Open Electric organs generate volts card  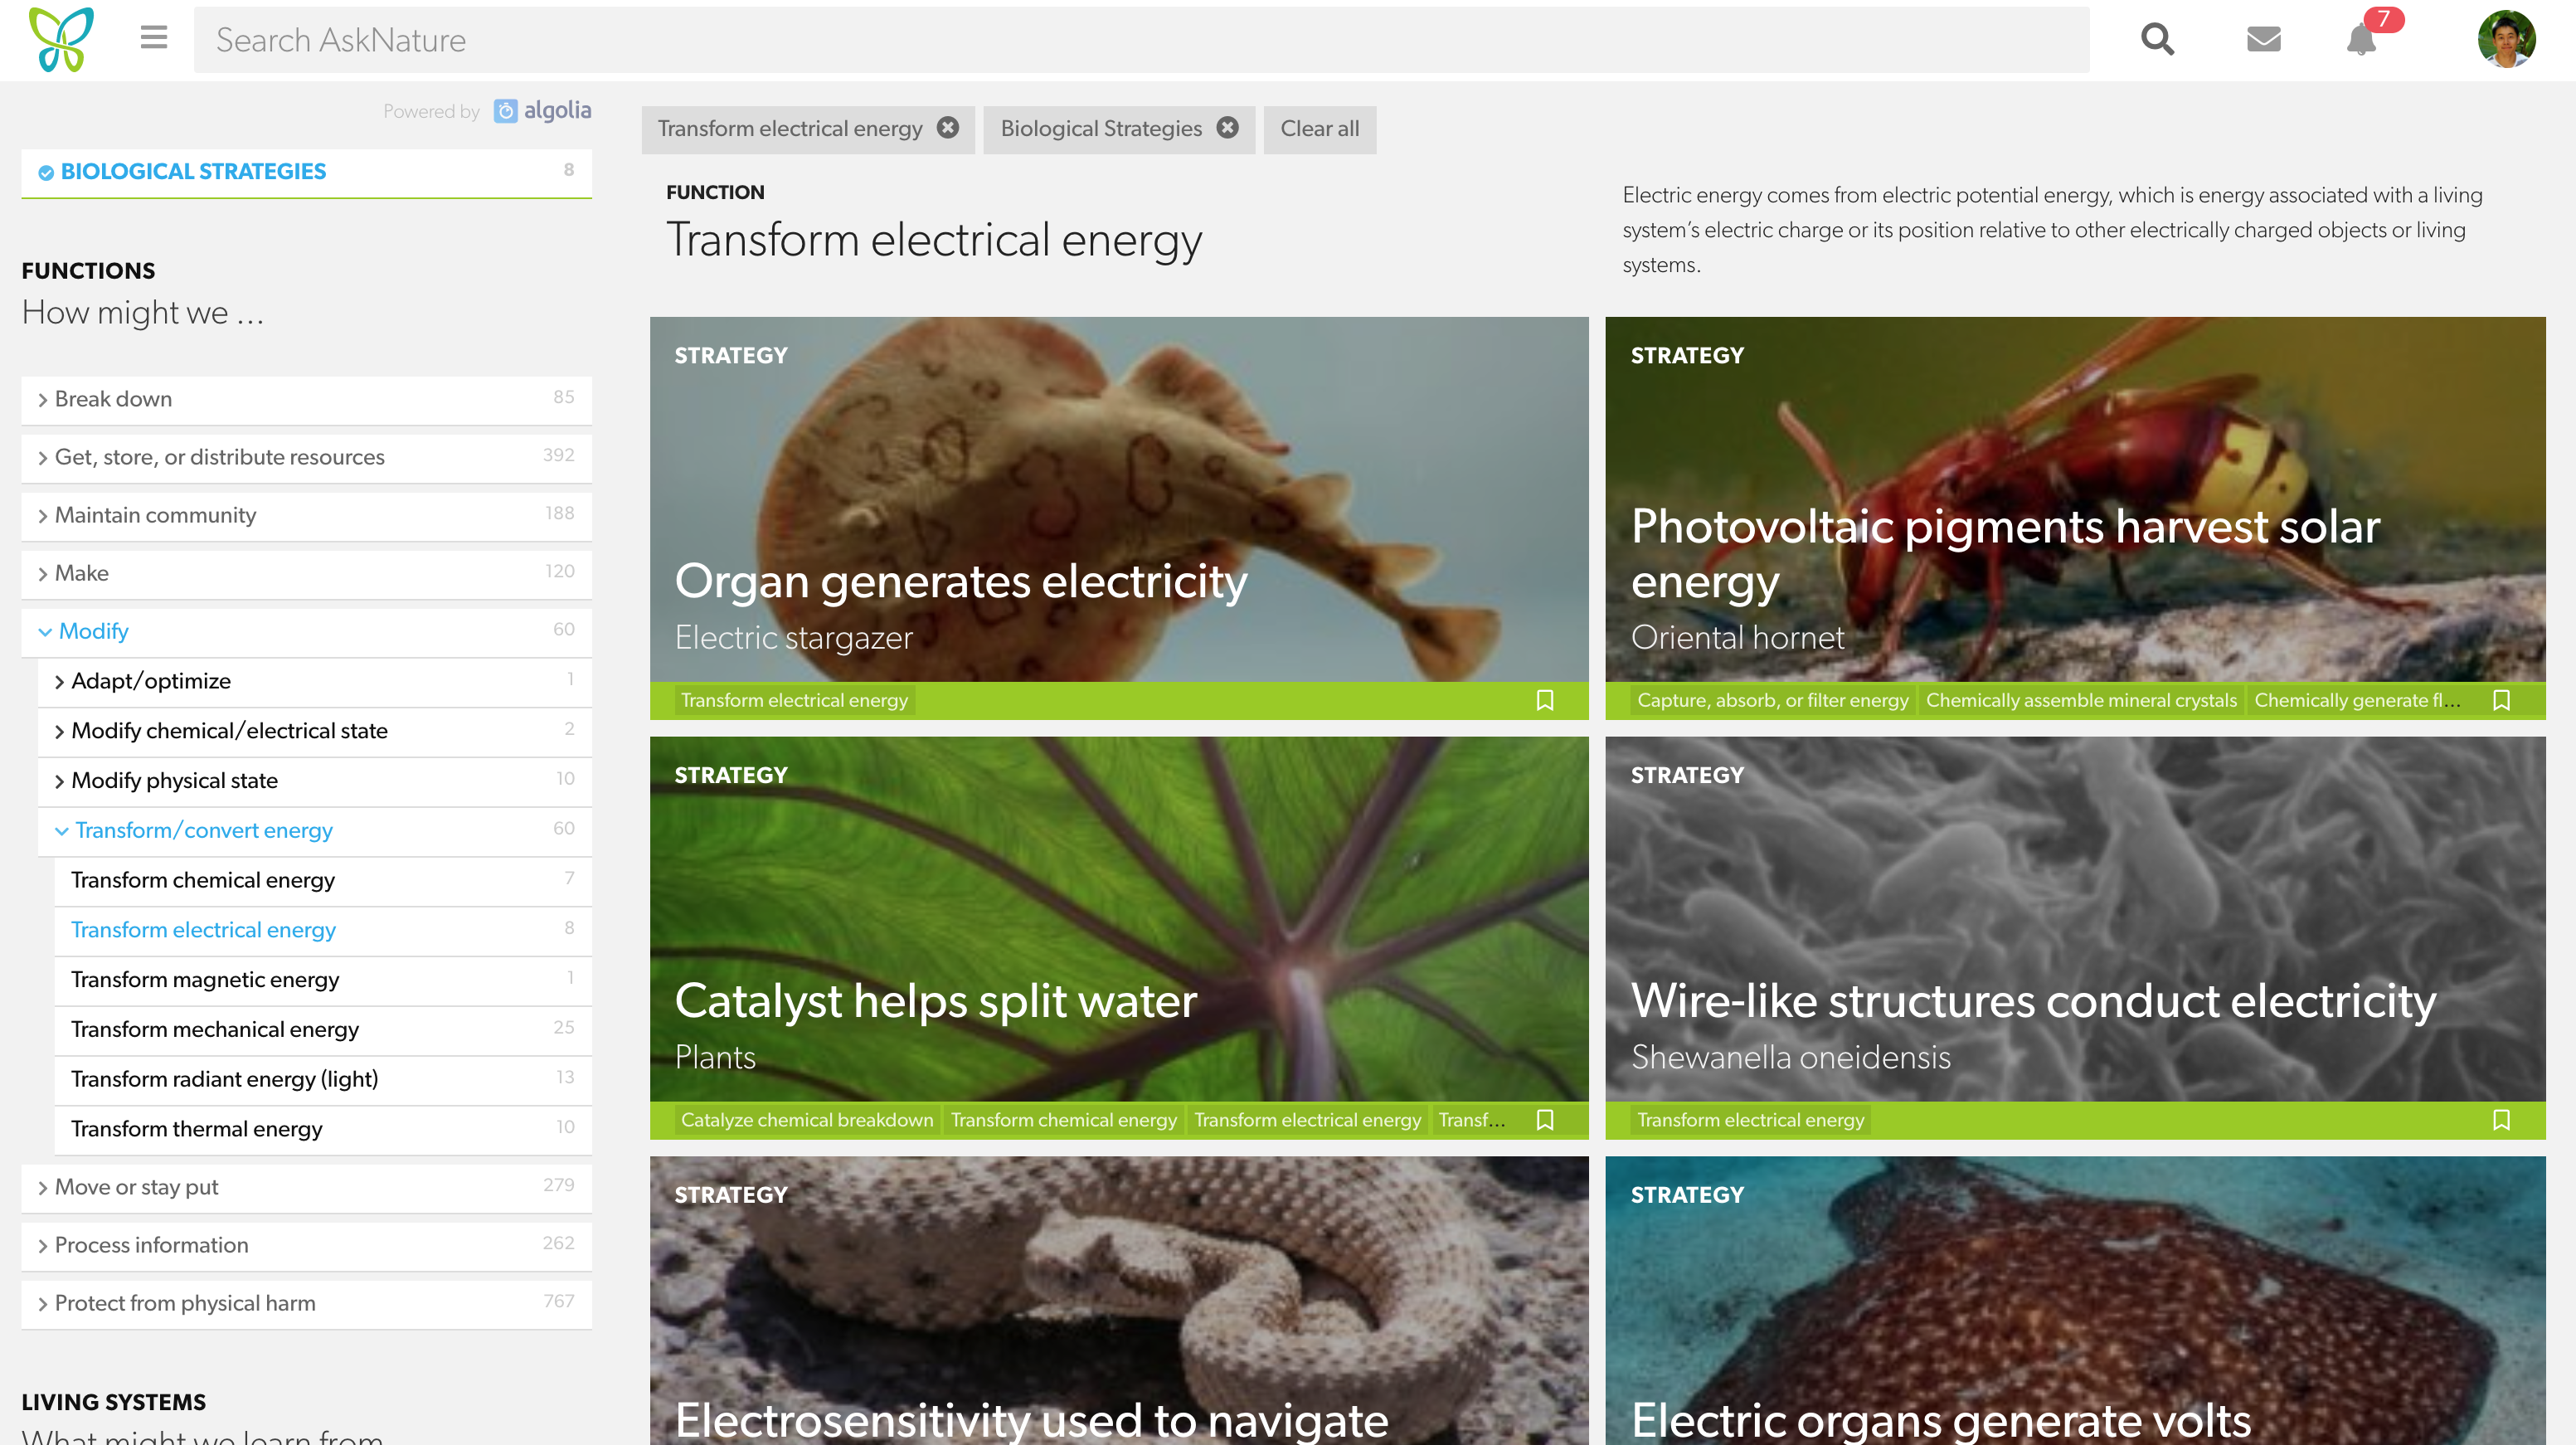tap(2075, 1300)
